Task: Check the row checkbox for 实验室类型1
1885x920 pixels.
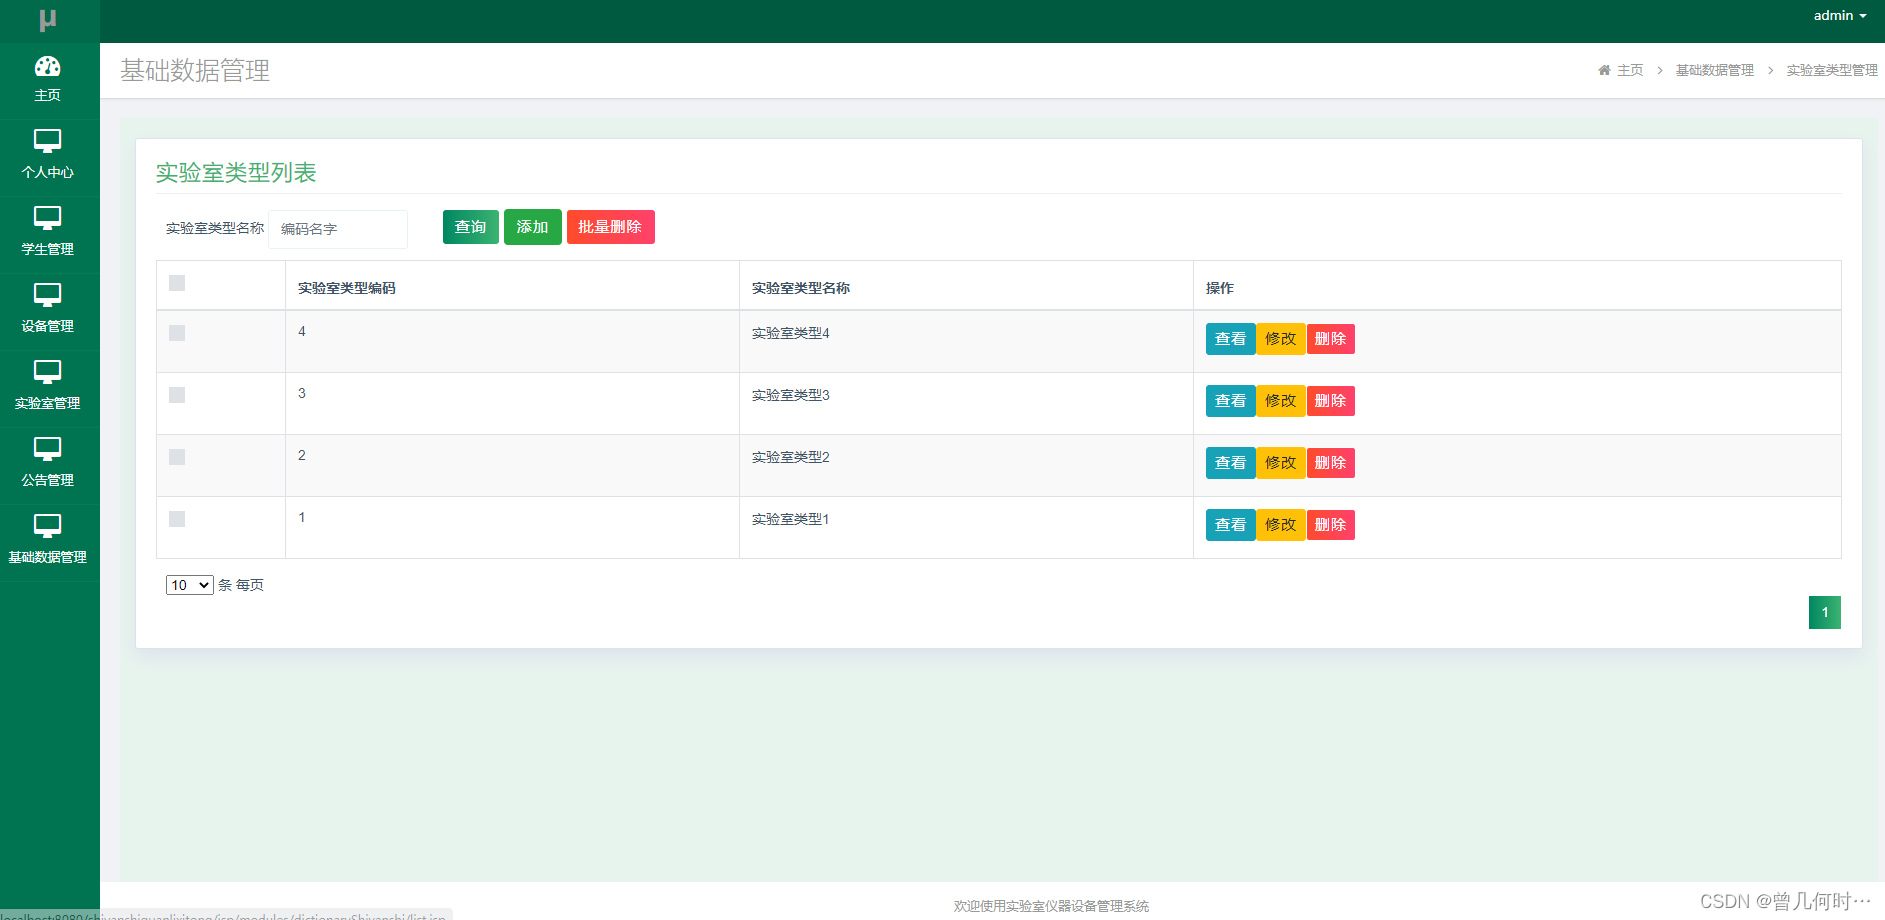Action: (177, 519)
